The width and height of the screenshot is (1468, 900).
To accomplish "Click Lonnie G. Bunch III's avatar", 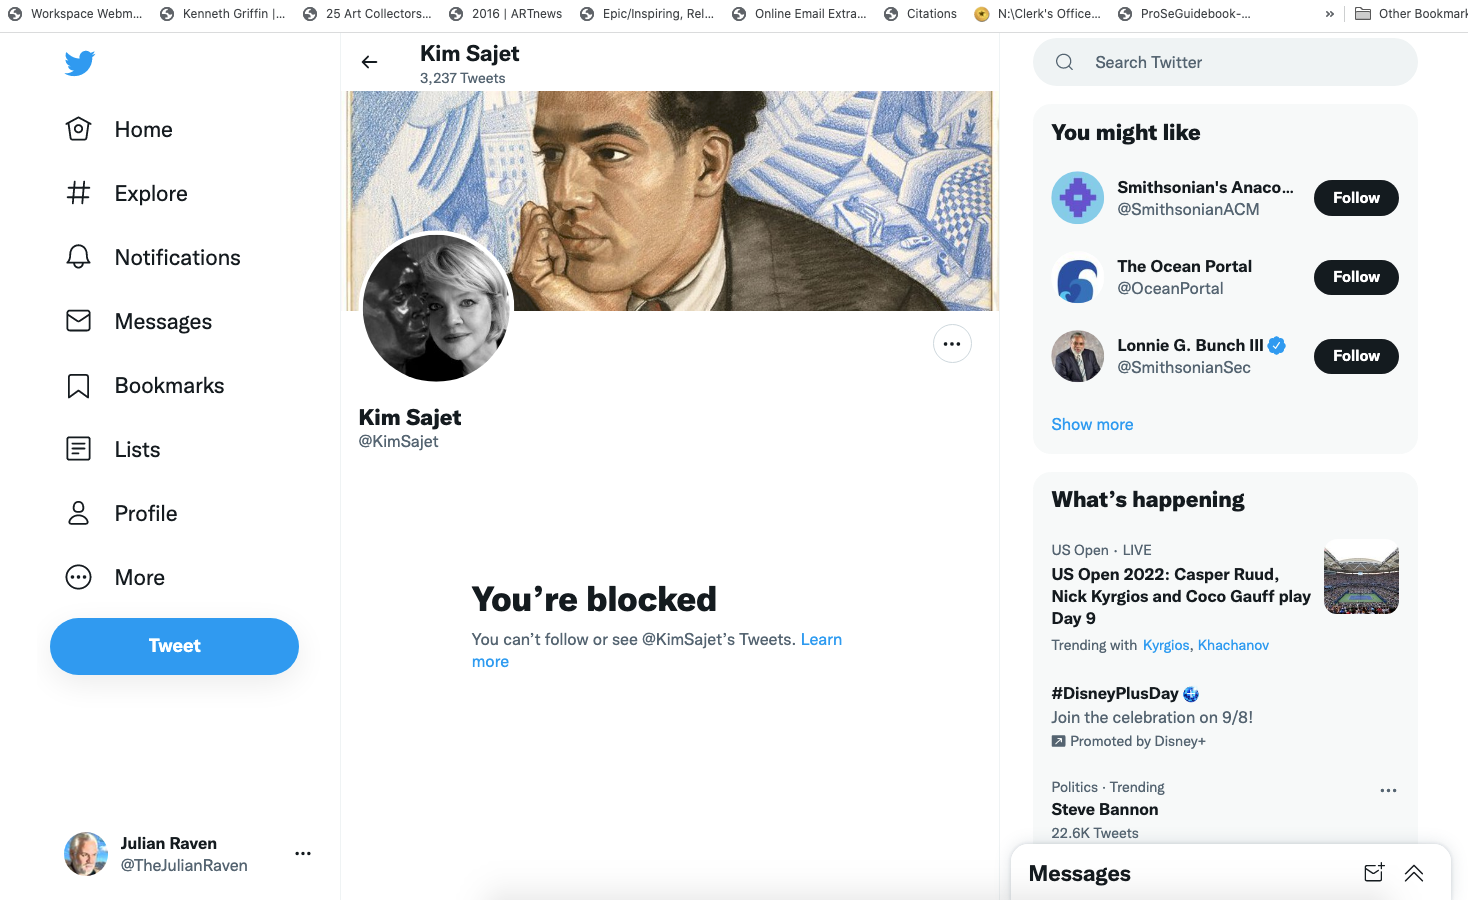I will pyautogui.click(x=1077, y=356).
